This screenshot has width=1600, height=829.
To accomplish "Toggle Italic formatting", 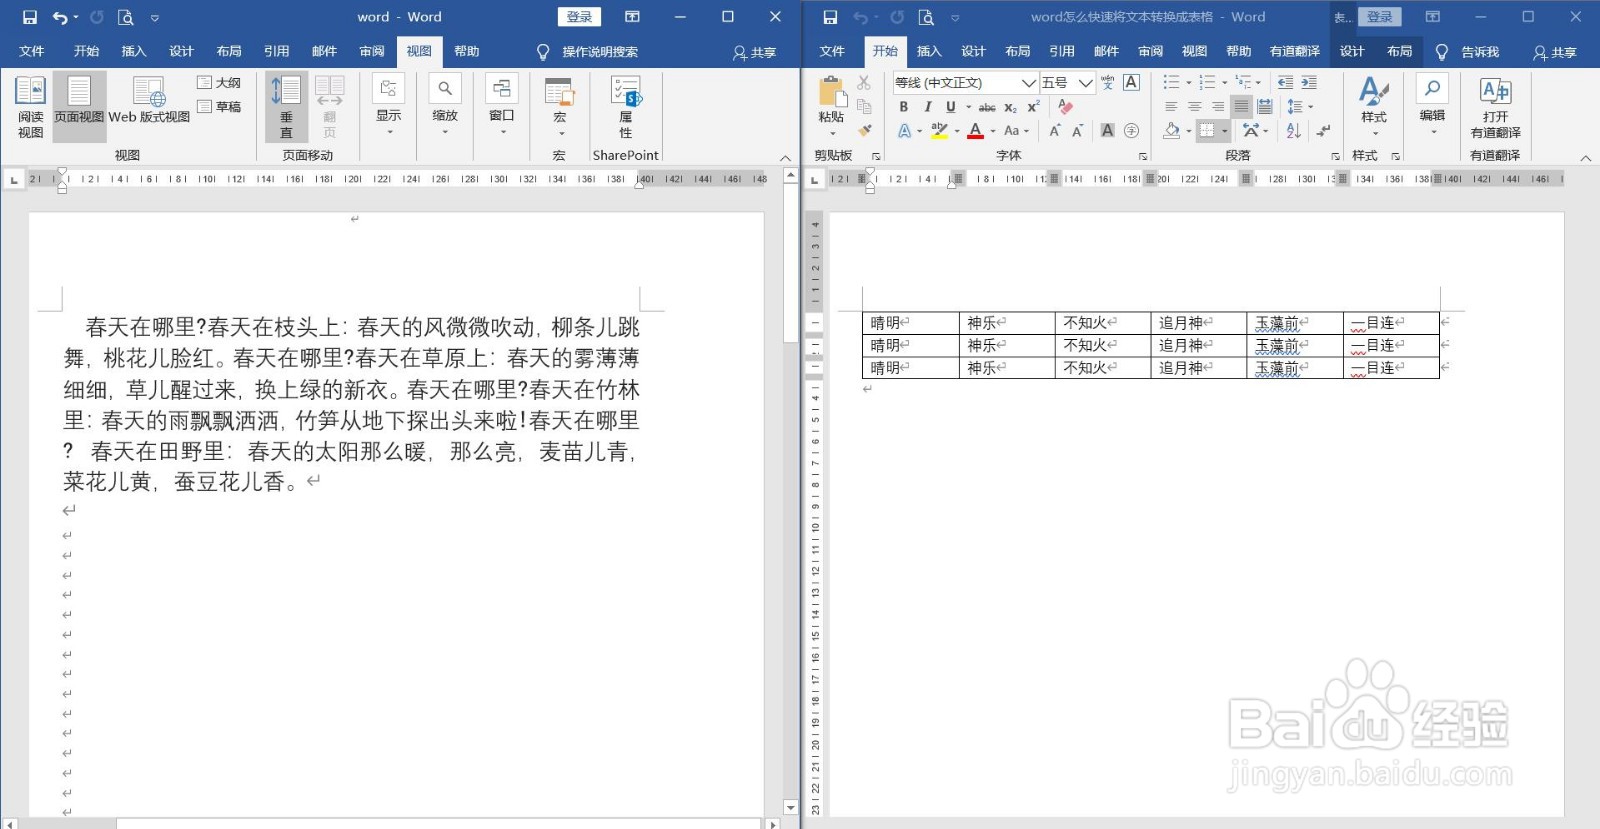I will (x=927, y=107).
